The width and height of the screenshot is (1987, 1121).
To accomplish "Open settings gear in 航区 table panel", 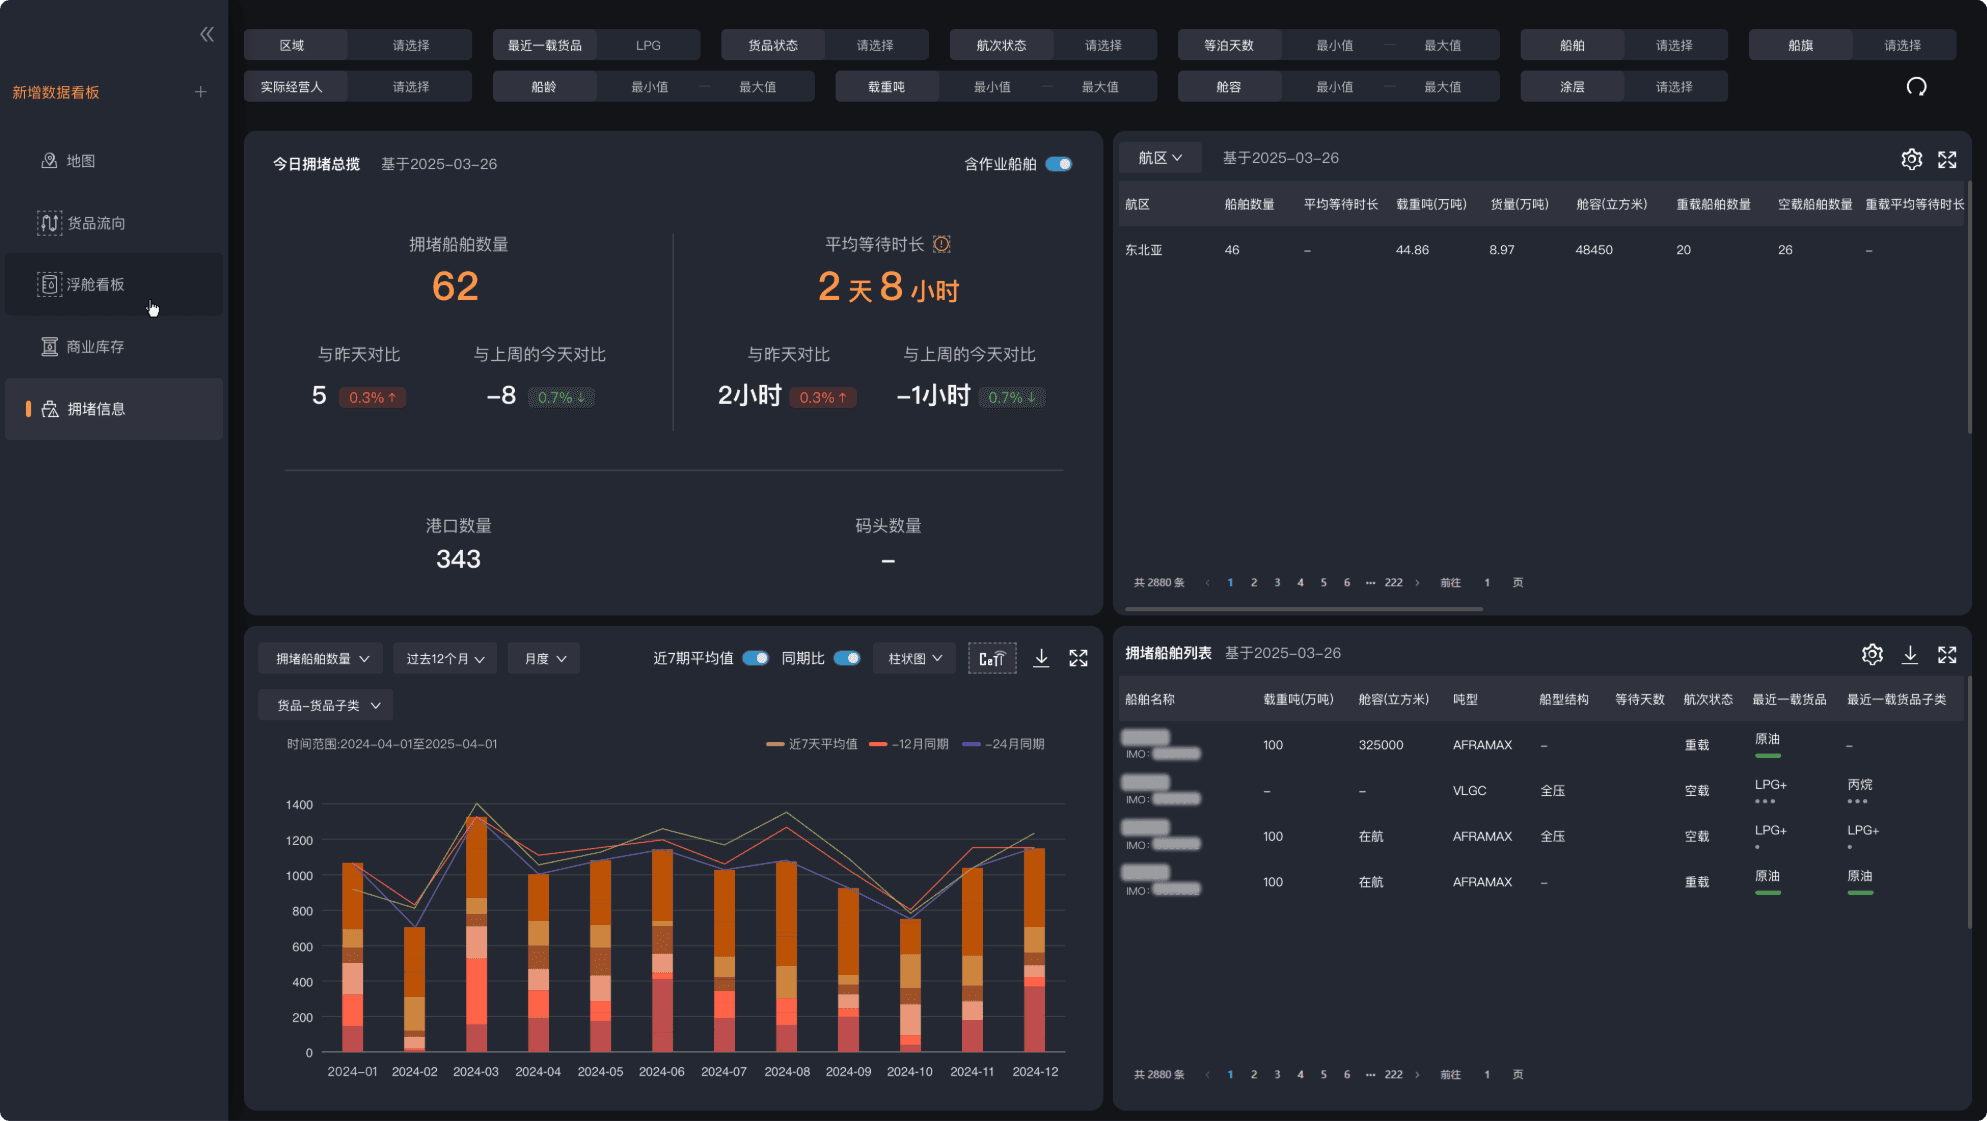I will (x=1911, y=159).
